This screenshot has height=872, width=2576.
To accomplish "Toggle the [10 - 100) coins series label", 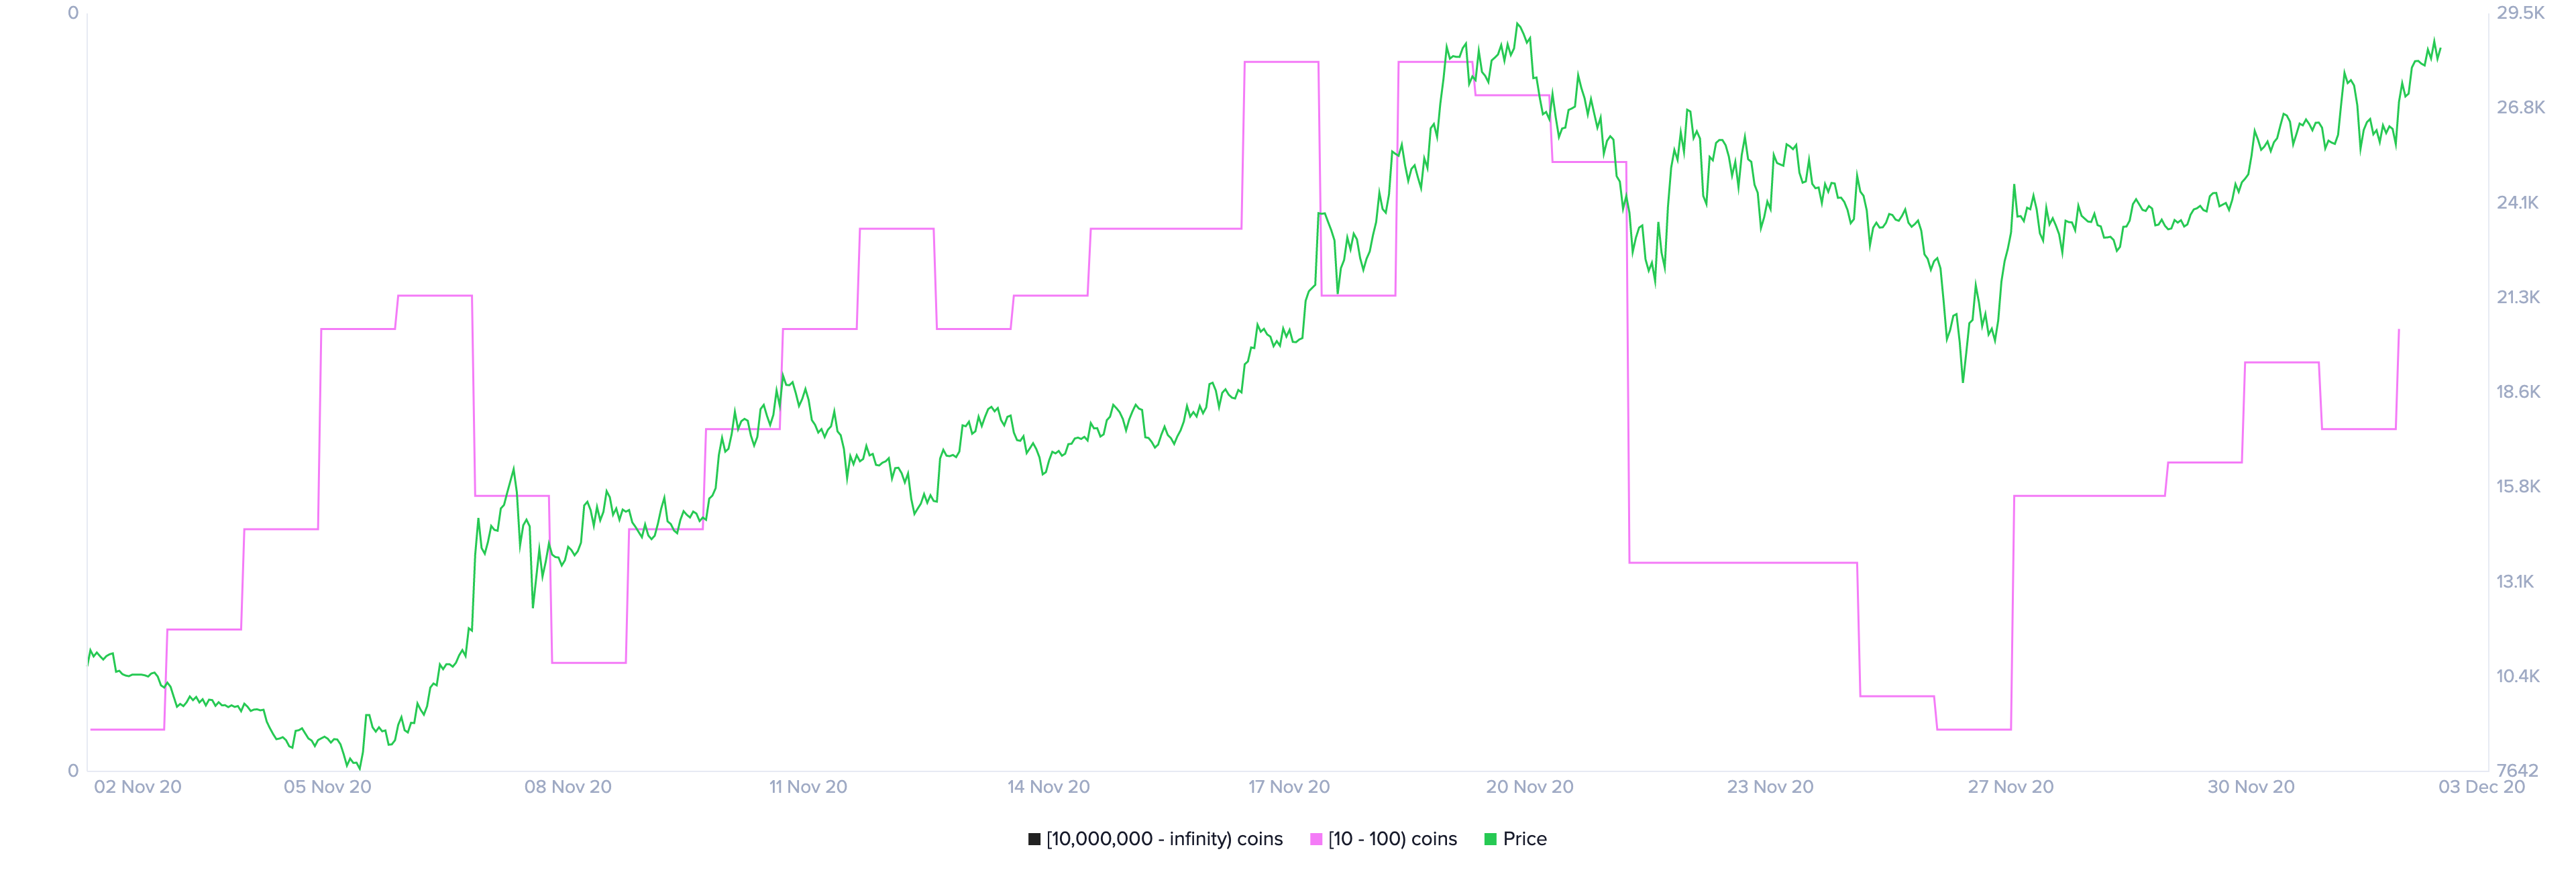I will tap(1392, 839).
